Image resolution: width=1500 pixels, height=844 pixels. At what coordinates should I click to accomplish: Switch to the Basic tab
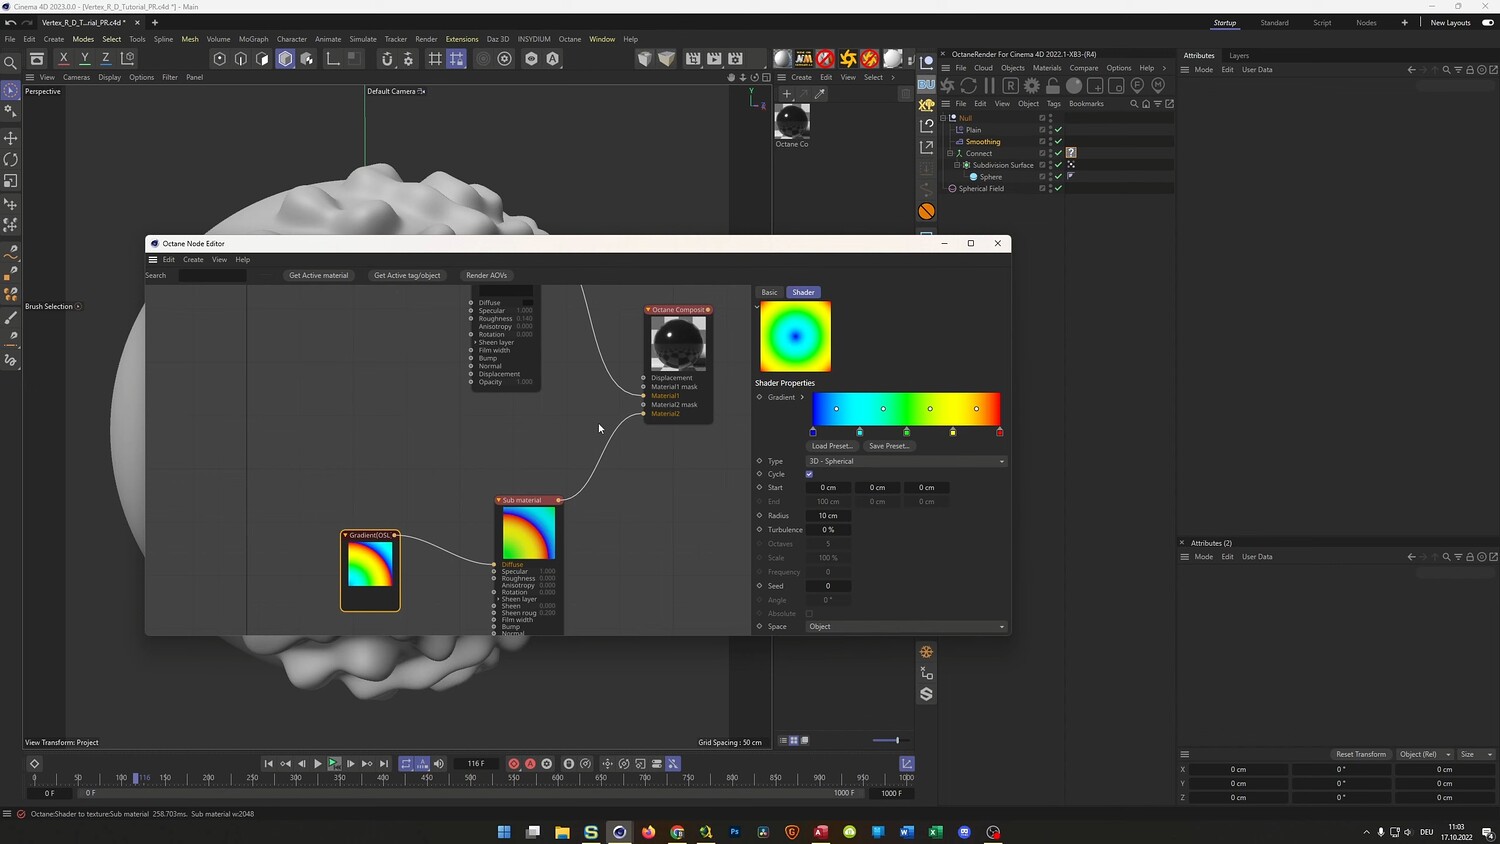click(x=769, y=292)
